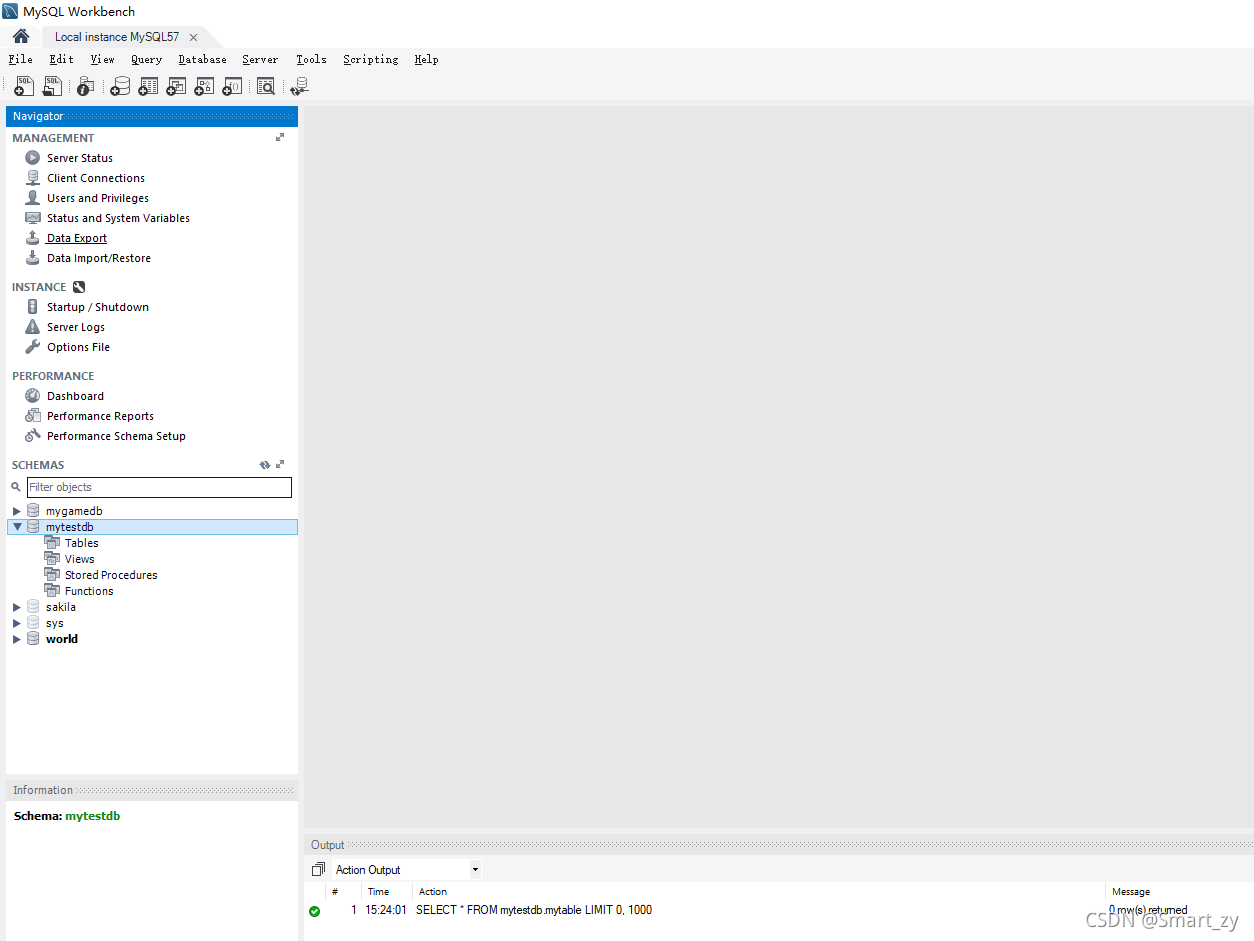Viewport: 1254px width, 941px height.
Task: Click the Options File wrench icon
Action: [33, 347]
